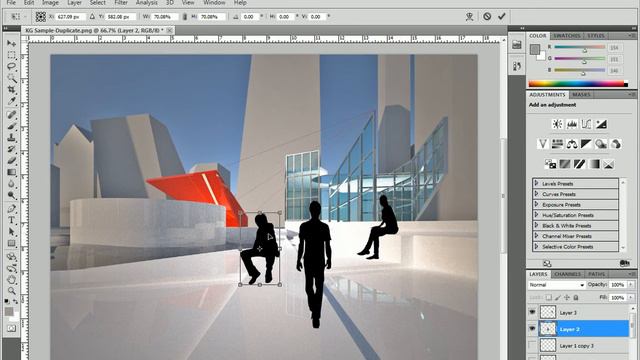Open the Window menu
Viewport: 640px width, 360px height.
pos(214,3)
